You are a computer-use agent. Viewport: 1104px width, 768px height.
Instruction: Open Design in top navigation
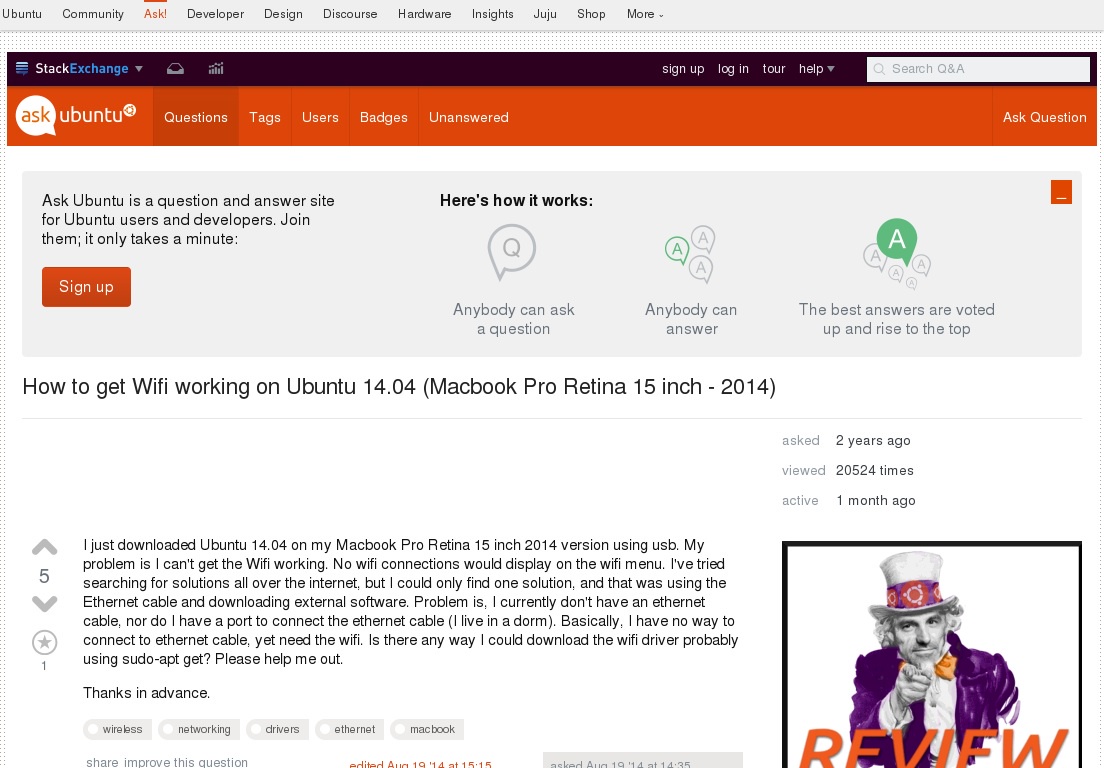click(283, 14)
